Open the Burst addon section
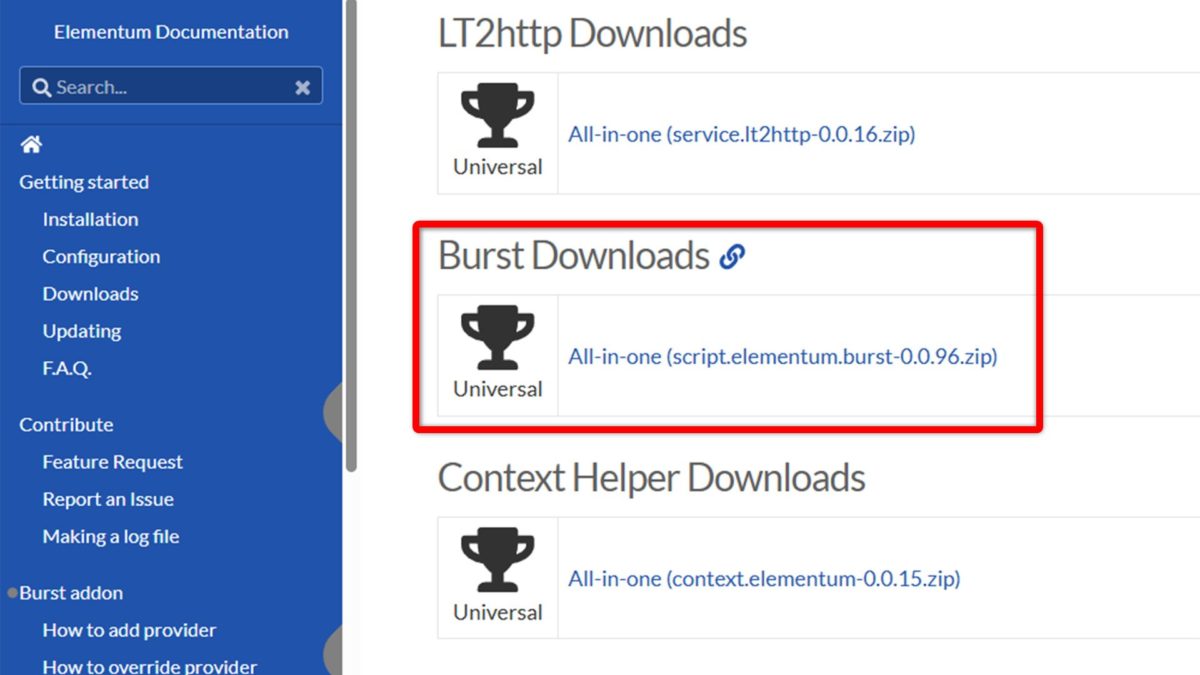Viewport: 1200px width, 675px height. coord(71,593)
